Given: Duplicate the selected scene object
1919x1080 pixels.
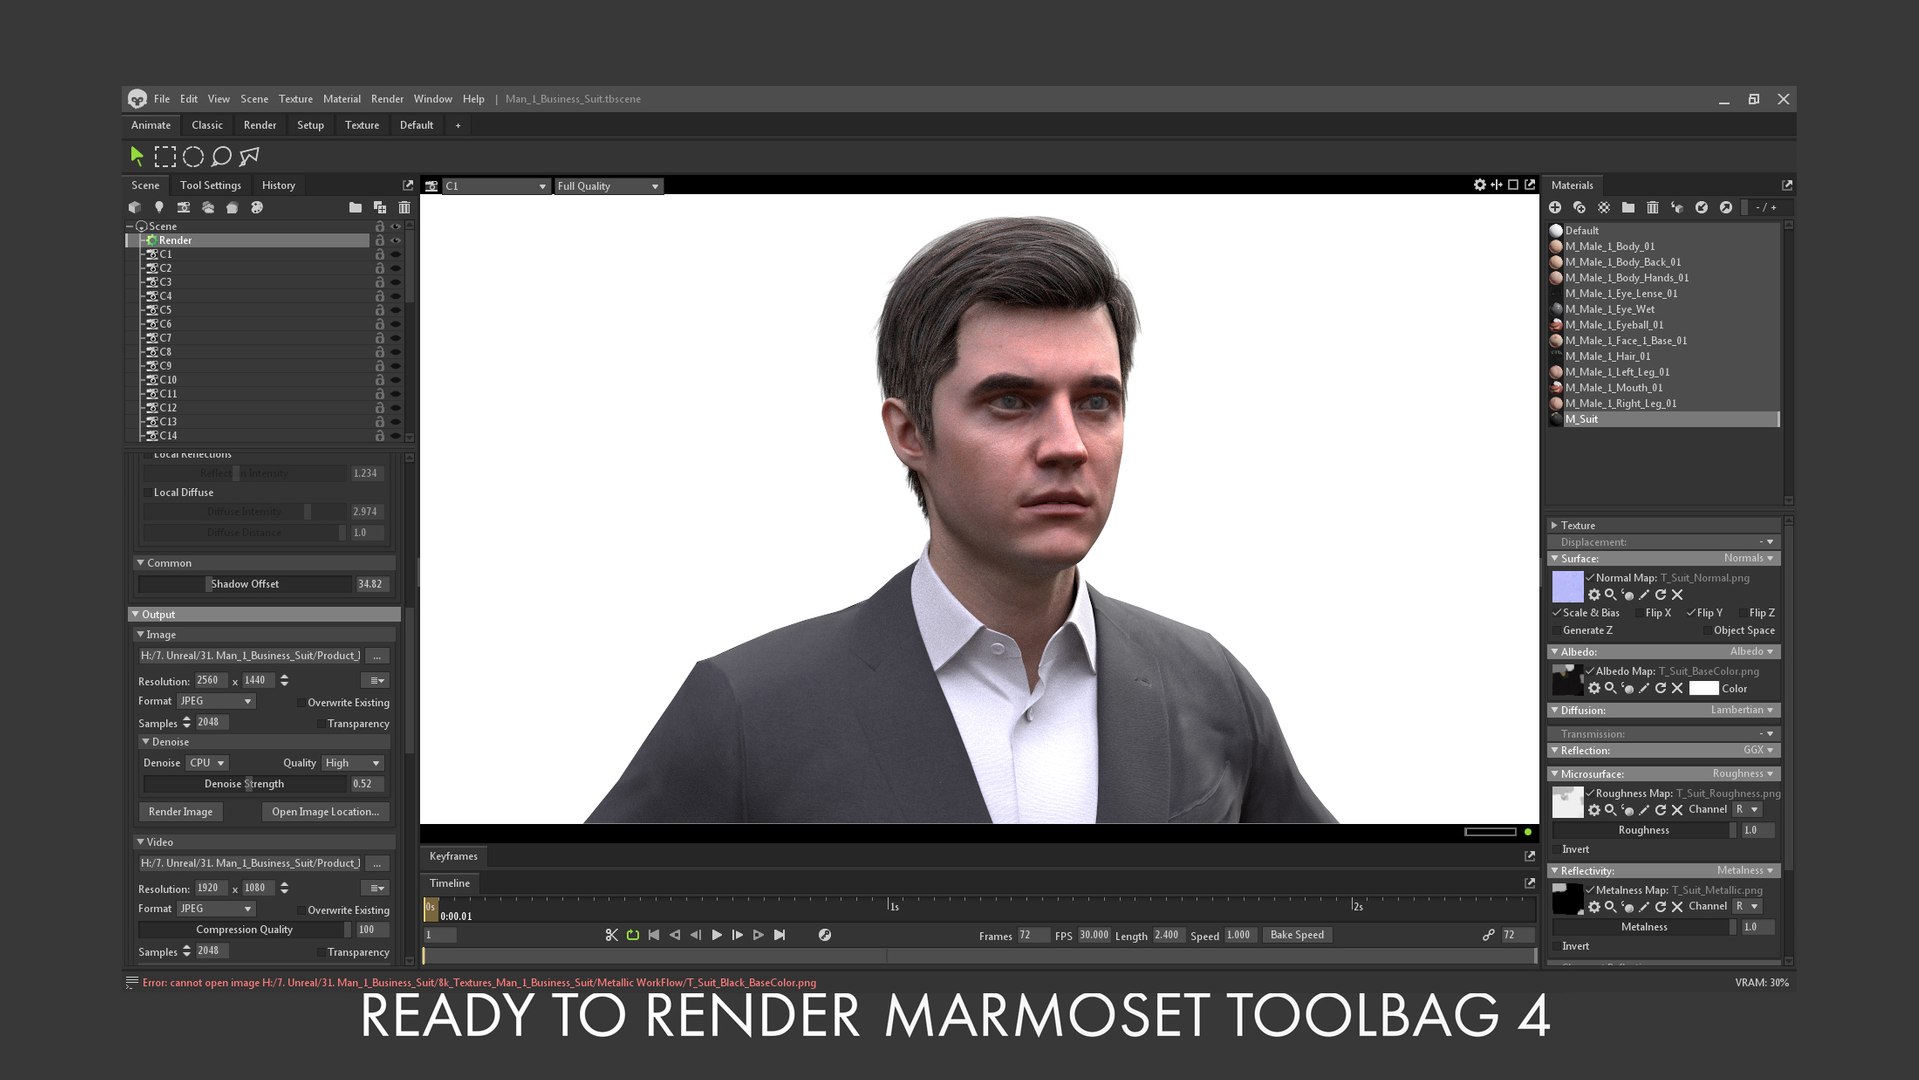Looking at the screenshot, I should (x=380, y=207).
